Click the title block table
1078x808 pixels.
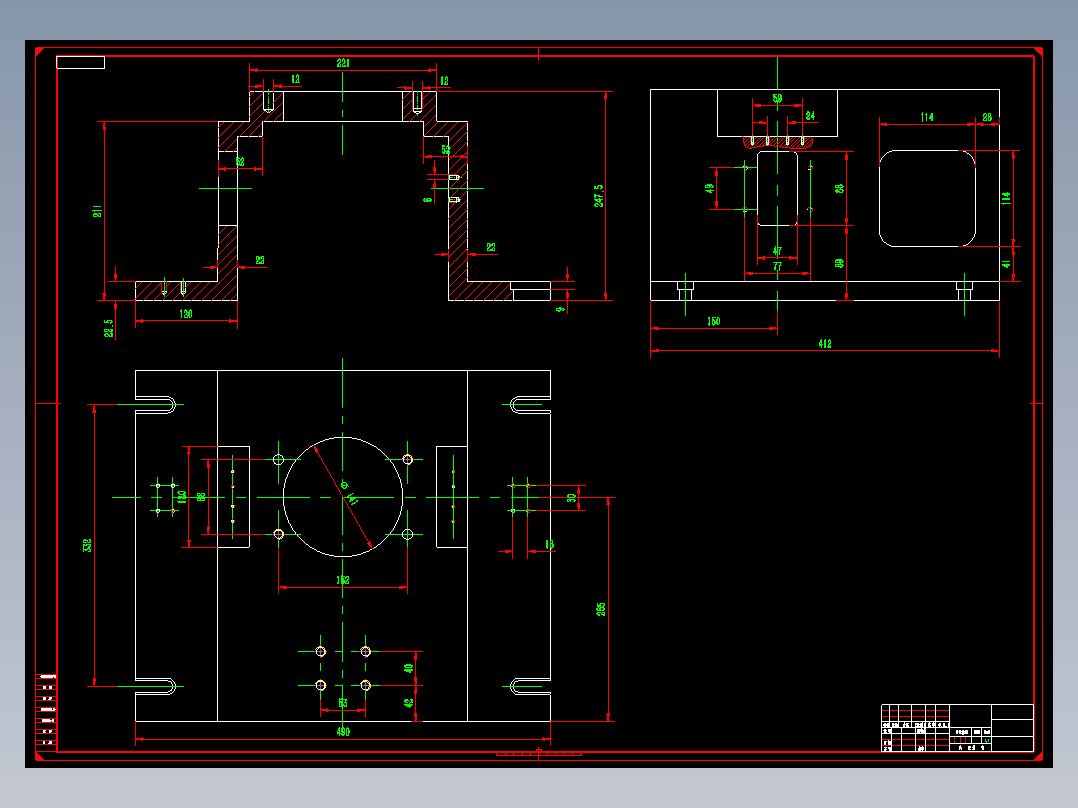tap(957, 728)
